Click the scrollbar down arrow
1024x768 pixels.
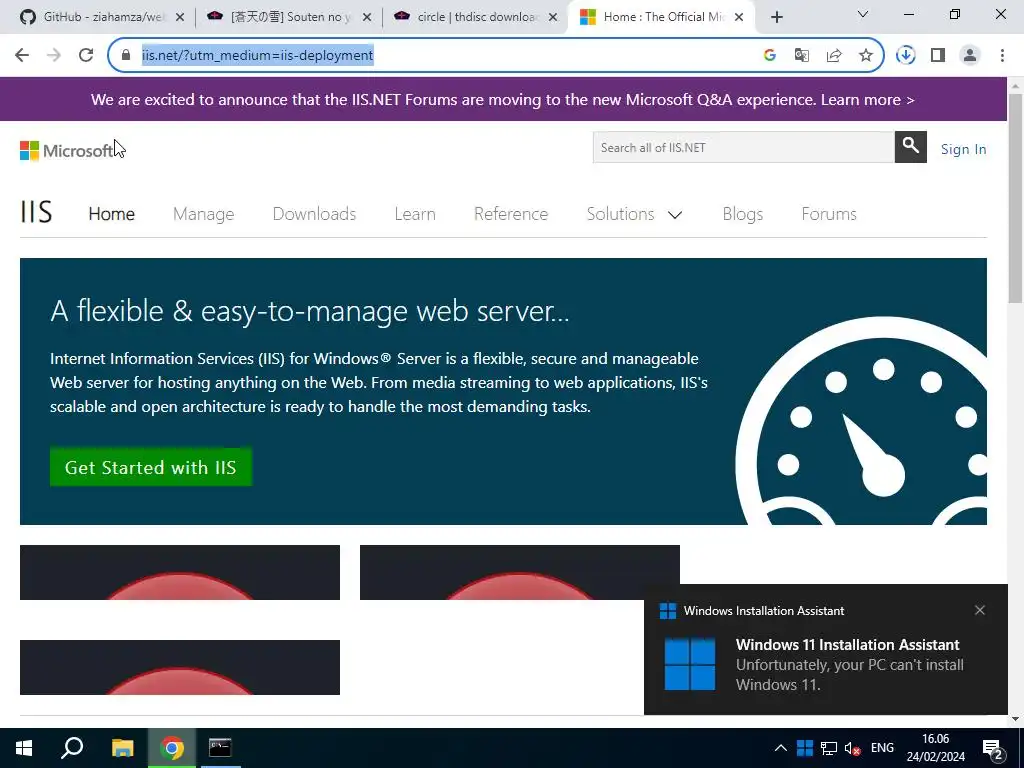(x=1015, y=719)
